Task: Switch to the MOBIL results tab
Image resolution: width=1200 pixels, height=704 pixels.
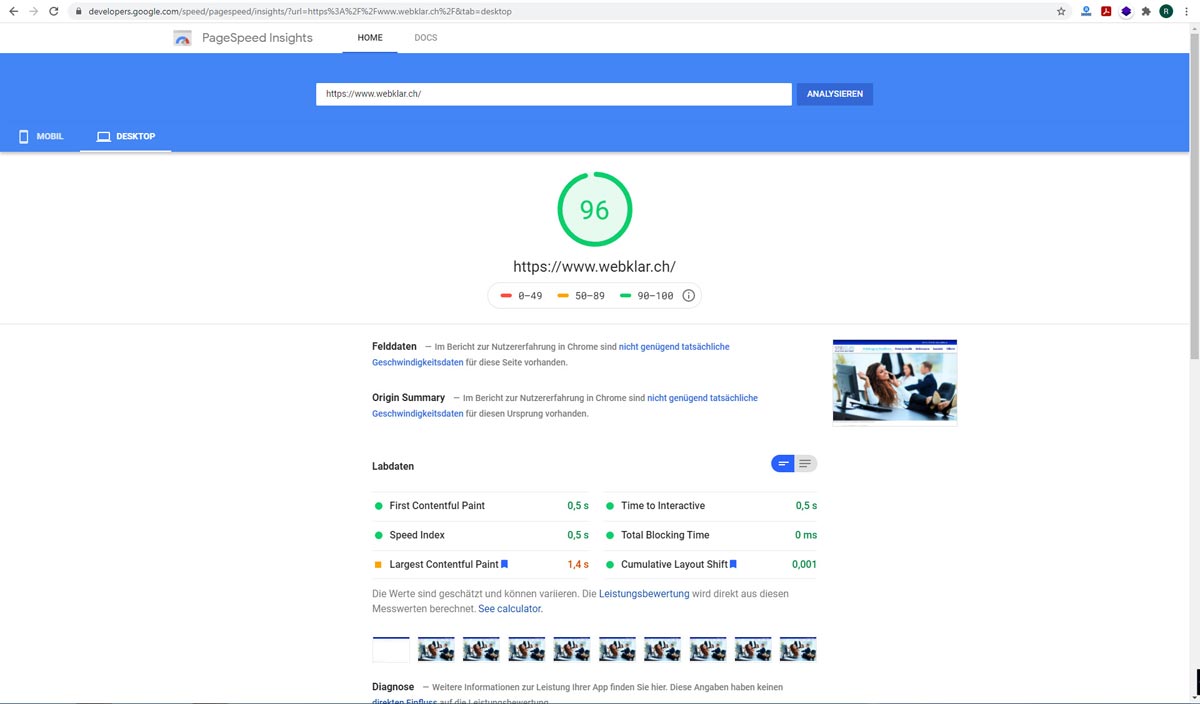Action: (x=41, y=136)
